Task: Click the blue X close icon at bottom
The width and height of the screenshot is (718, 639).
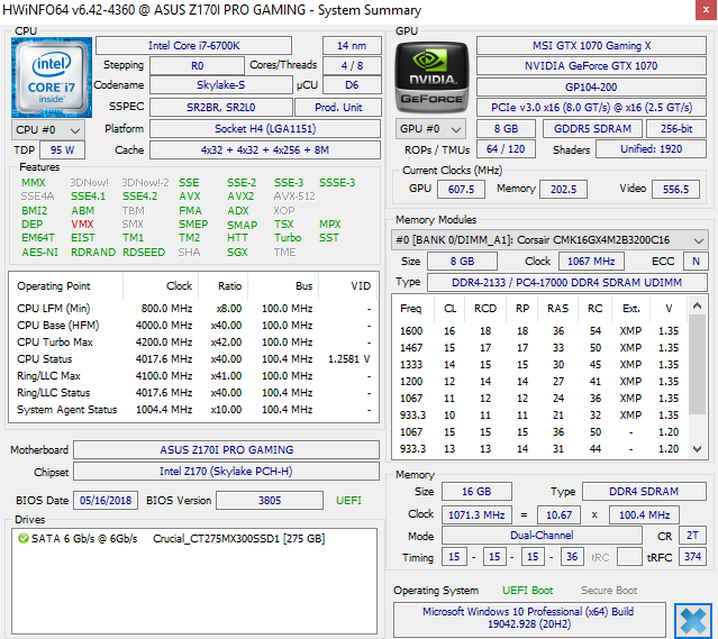Action: coord(692,621)
